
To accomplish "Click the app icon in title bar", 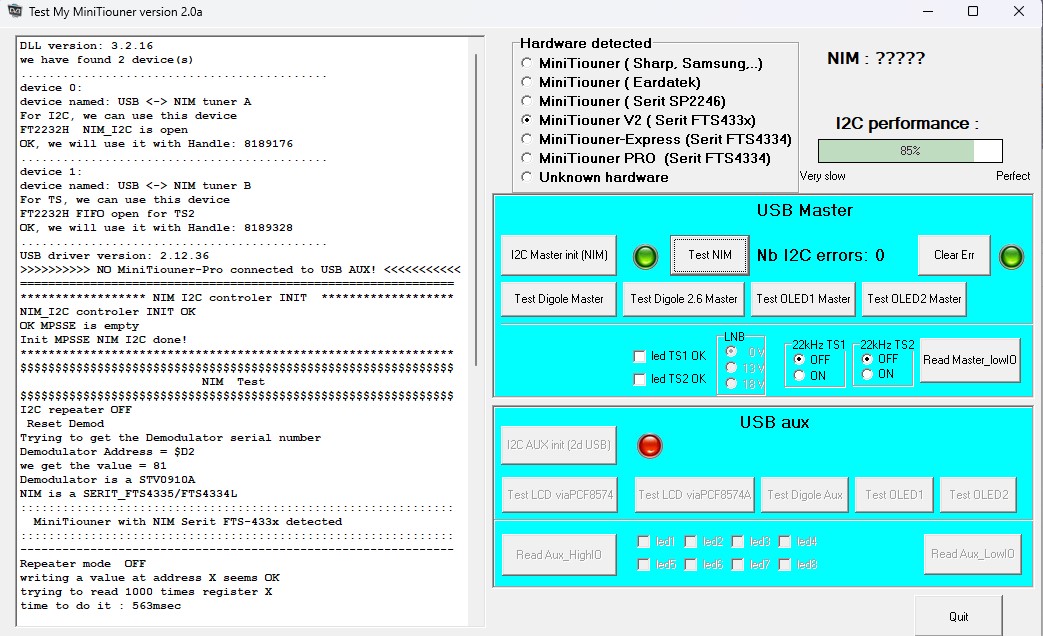I will coord(12,11).
